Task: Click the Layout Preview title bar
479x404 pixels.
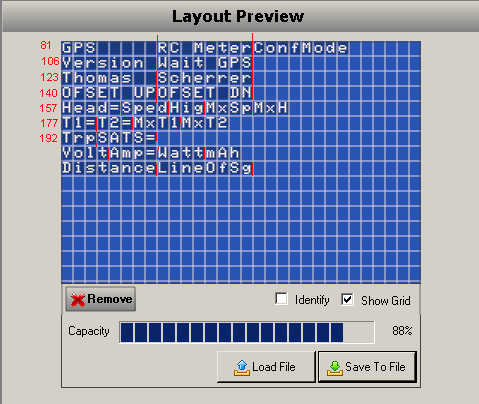Action: click(238, 16)
